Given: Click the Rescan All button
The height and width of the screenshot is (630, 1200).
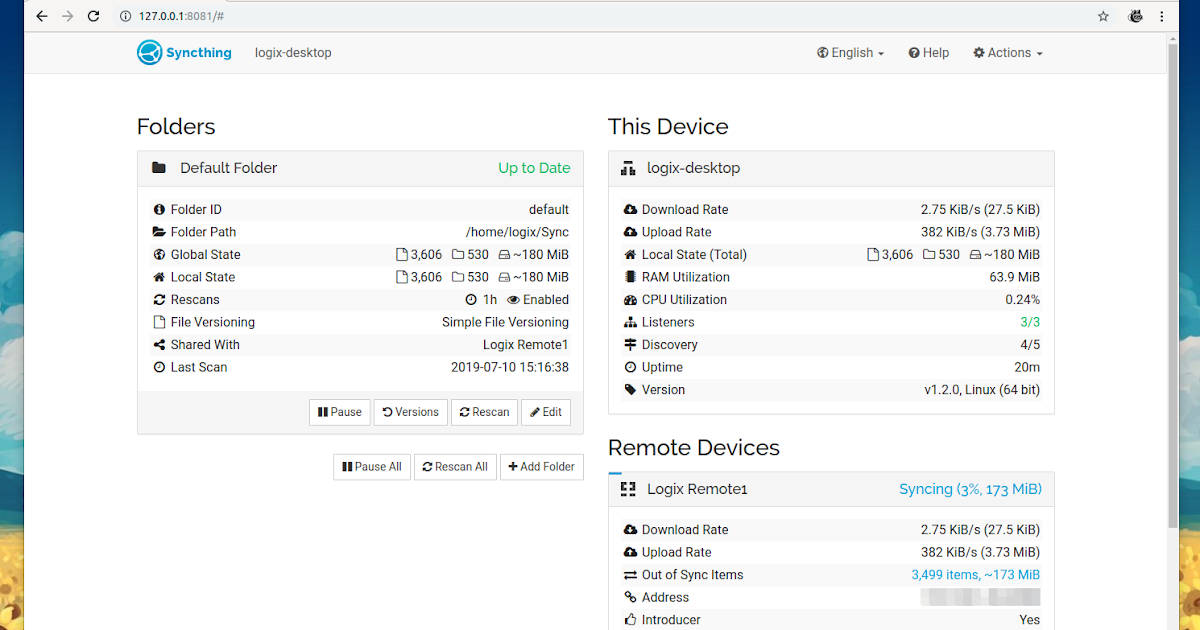Looking at the screenshot, I should pos(455,467).
